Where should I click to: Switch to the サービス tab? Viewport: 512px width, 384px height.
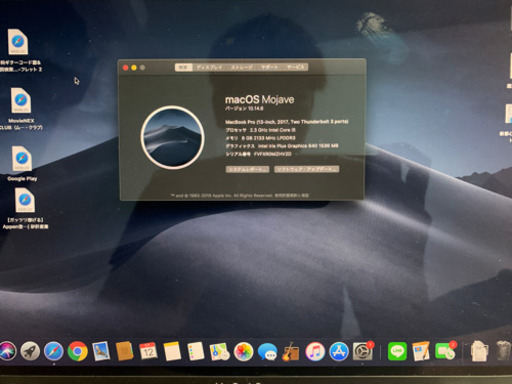pos(295,67)
